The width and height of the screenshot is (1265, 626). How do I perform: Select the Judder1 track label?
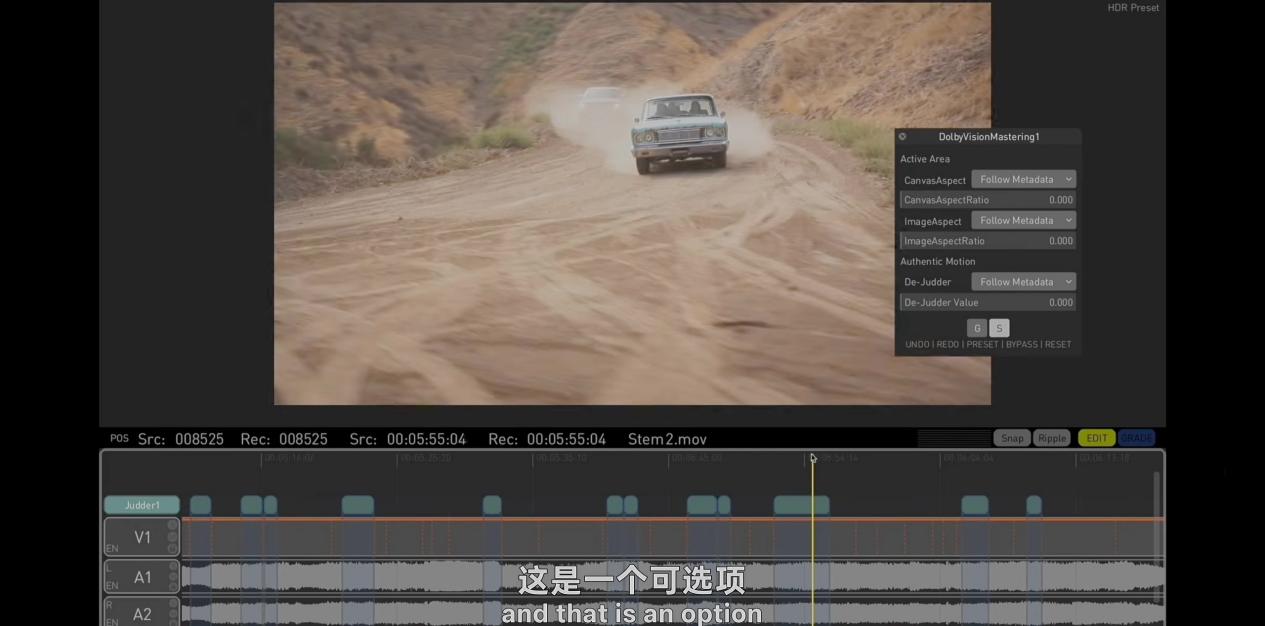(x=142, y=505)
